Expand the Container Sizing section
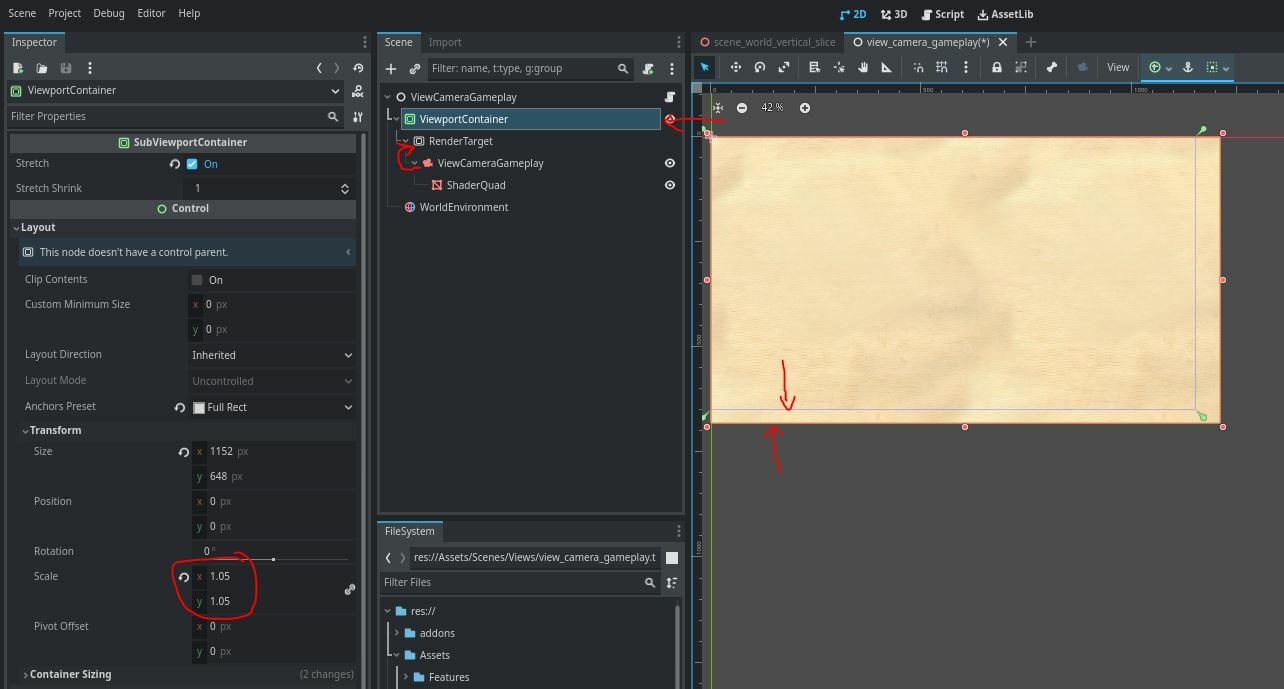Viewport: 1284px width, 689px height. tap(70, 674)
